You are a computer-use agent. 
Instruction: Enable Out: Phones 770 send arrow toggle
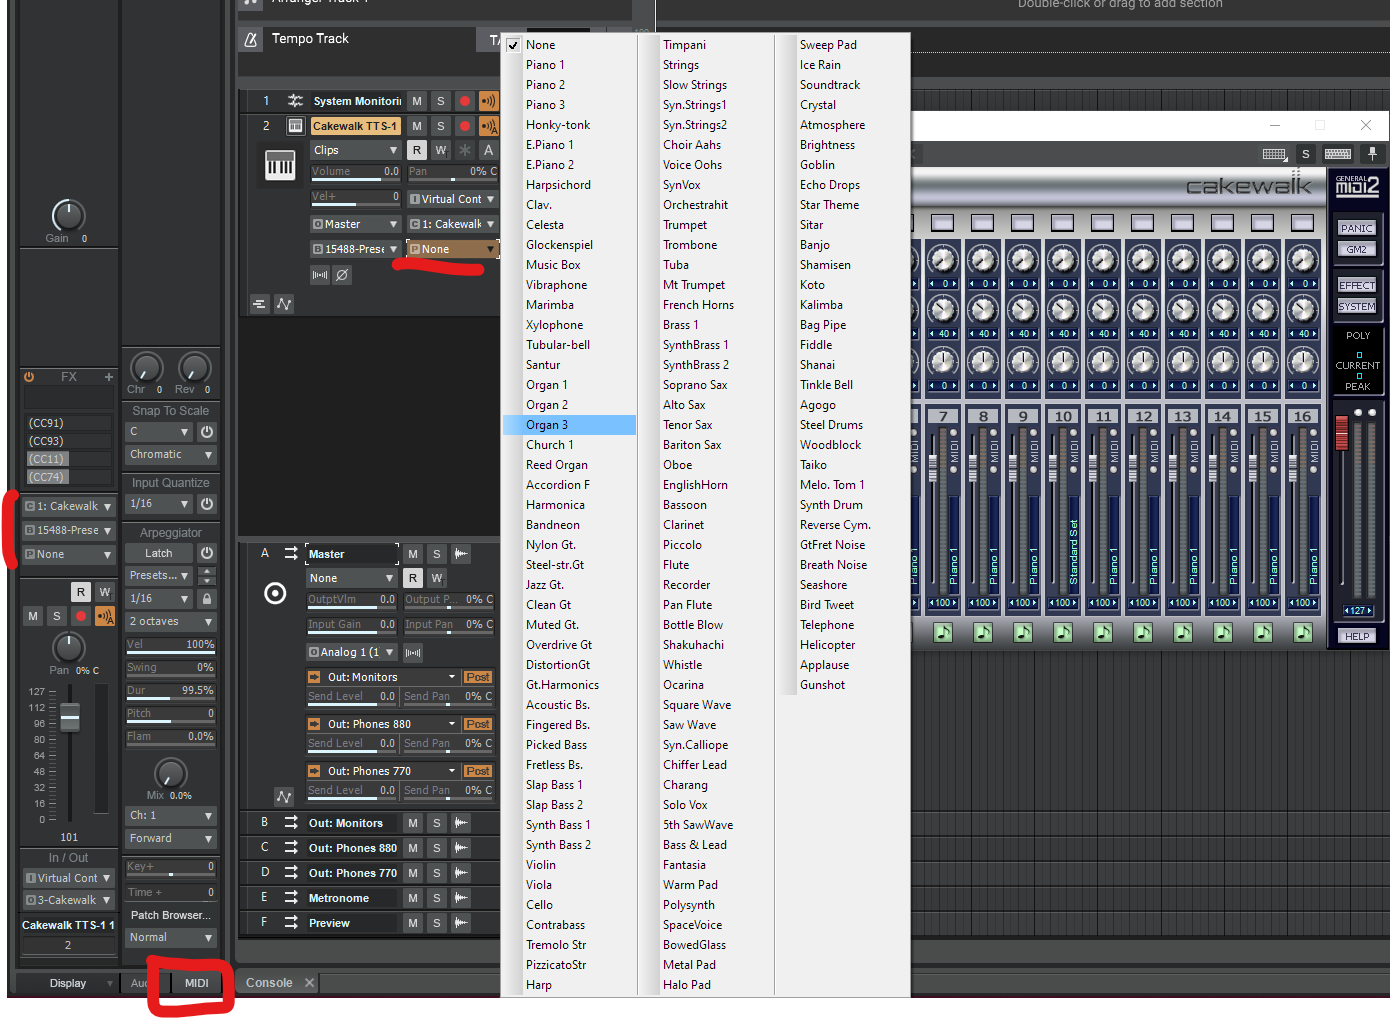click(314, 771)
